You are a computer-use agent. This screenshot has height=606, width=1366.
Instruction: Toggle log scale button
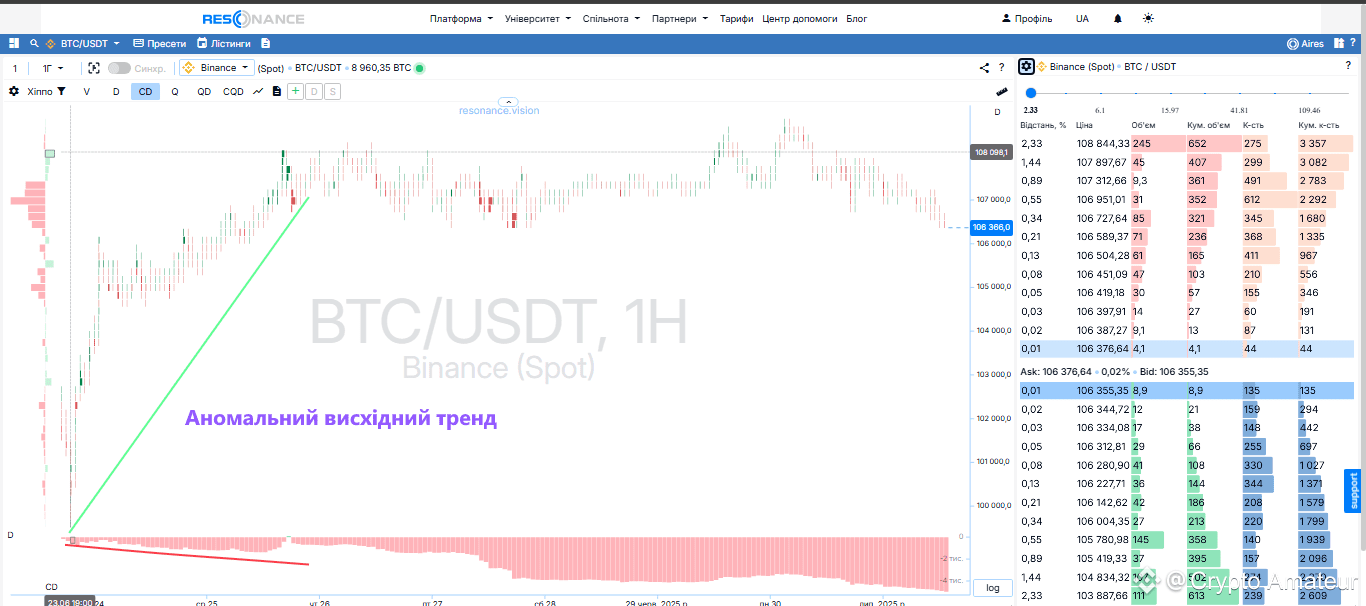992,588
